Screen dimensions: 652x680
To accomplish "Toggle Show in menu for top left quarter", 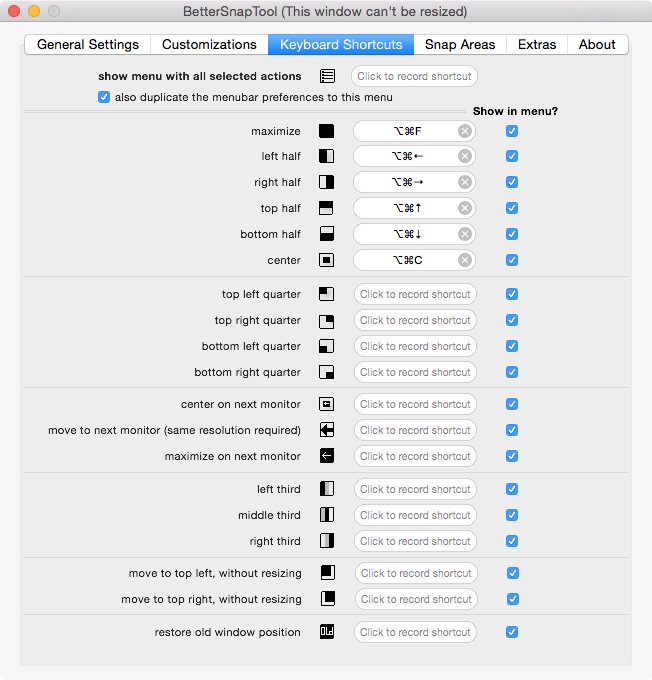I will click(x=512, y=294).
